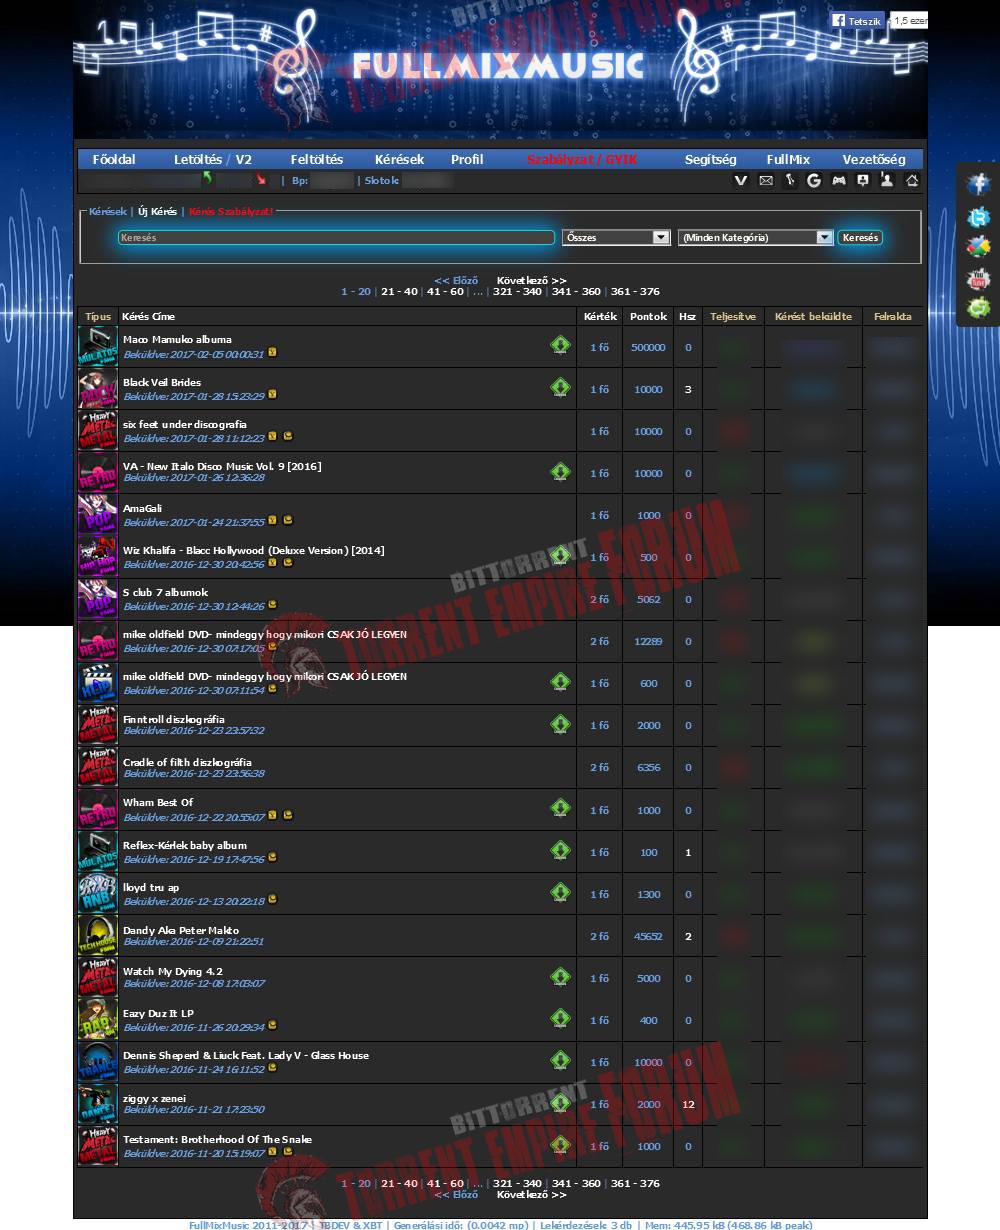The height and width of the screenshot is (1230, 1000).
Task: Click the 45652 points value
Action: 648,937
